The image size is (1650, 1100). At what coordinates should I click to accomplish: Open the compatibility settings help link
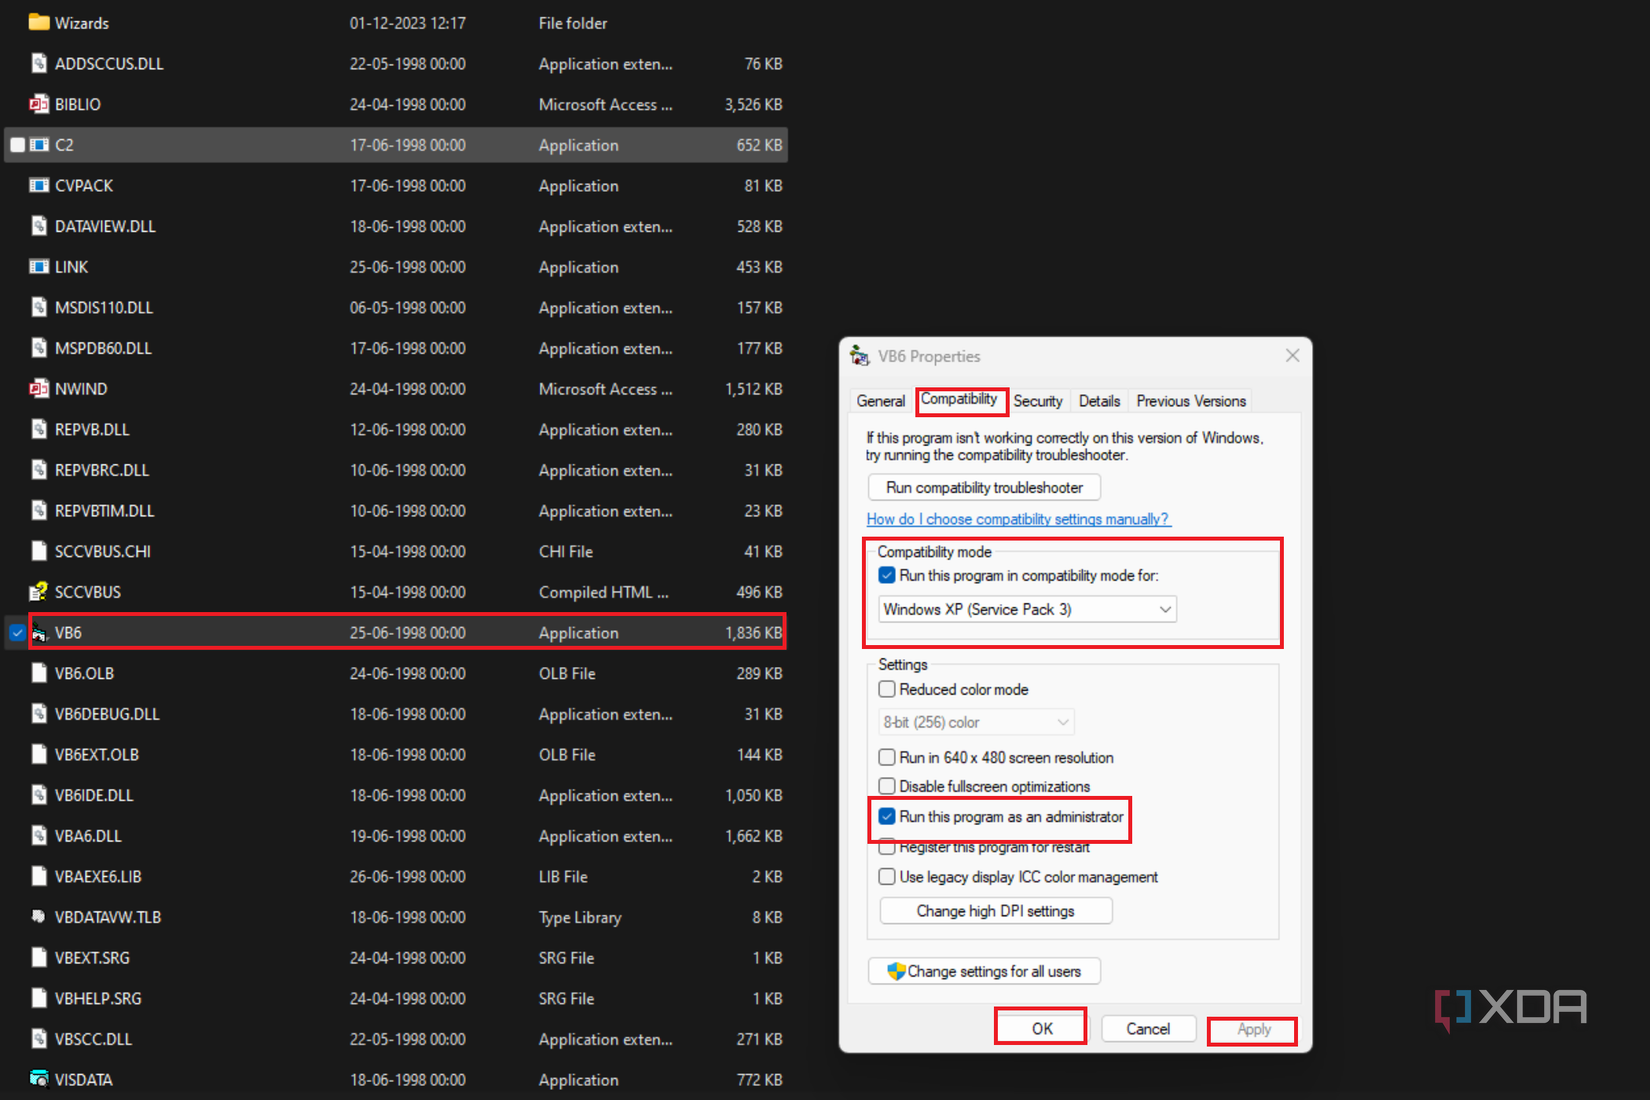coord(1017,519)
